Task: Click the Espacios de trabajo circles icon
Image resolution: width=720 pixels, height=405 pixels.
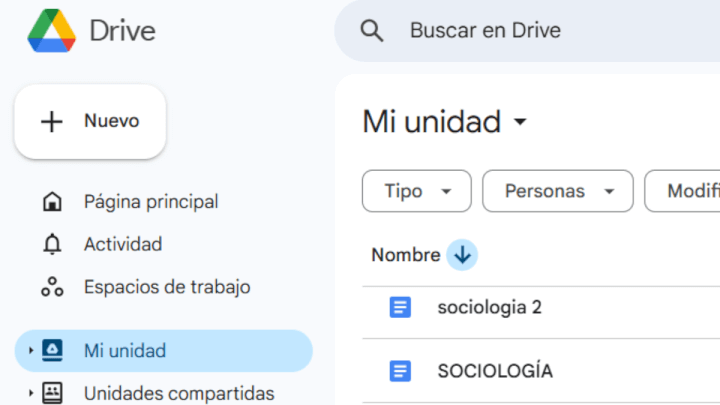Action: tap(52, 287)
